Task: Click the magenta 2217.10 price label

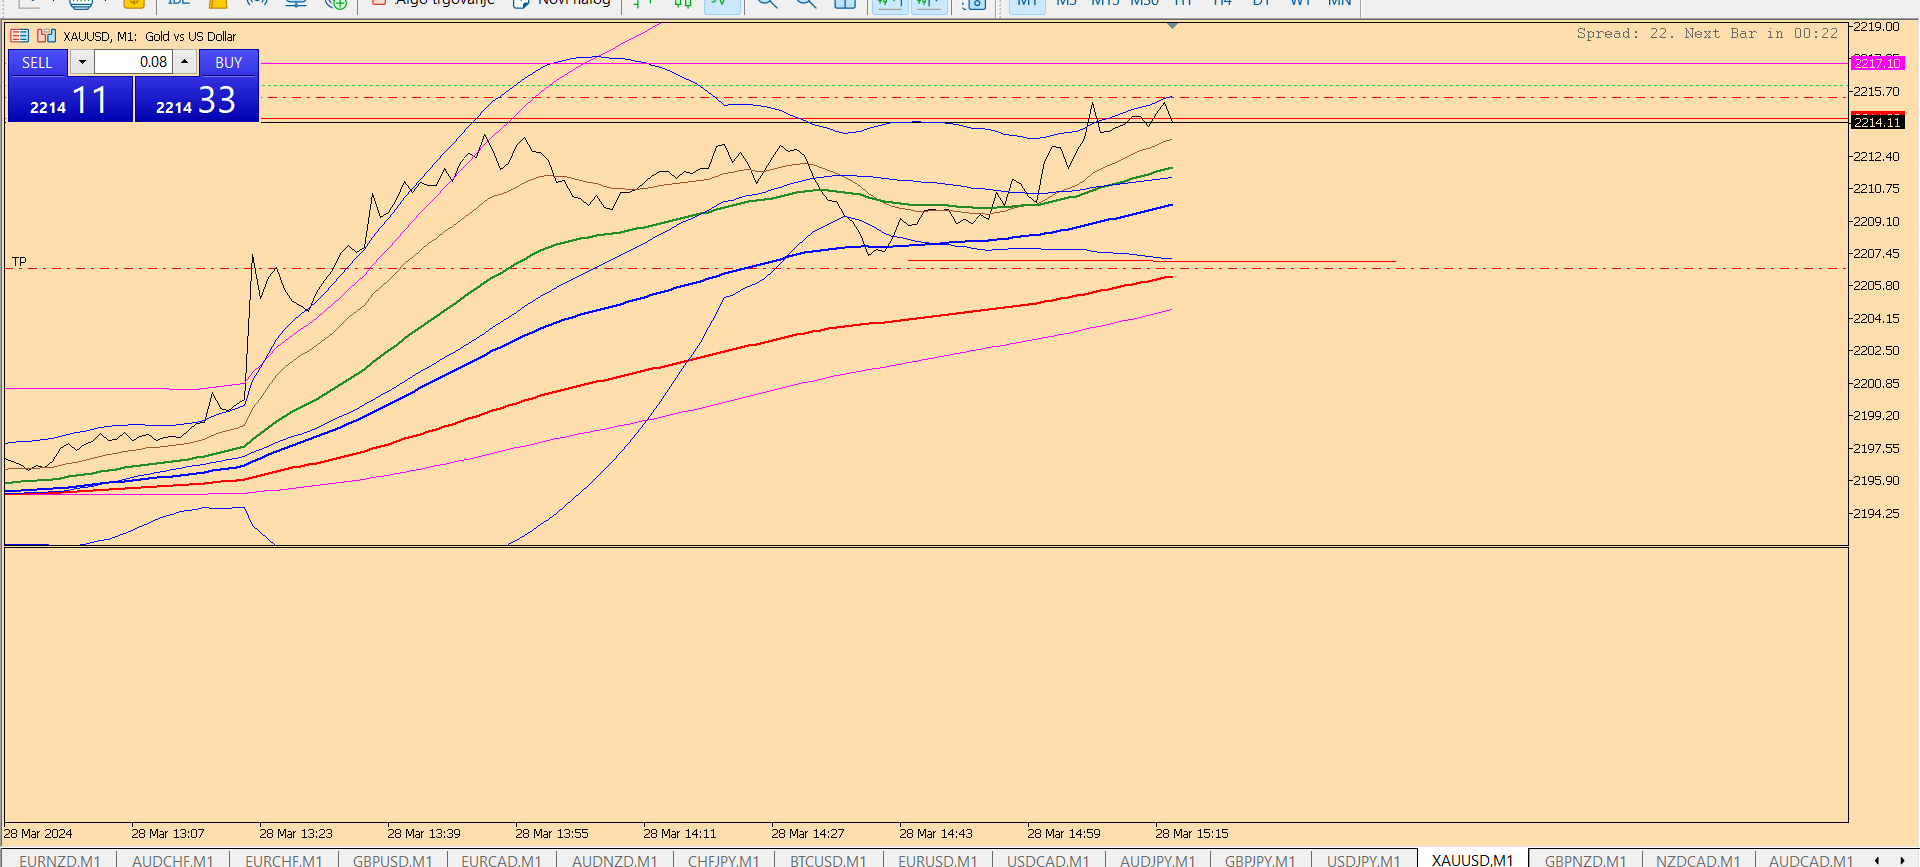Action: tap(1877, 63)
